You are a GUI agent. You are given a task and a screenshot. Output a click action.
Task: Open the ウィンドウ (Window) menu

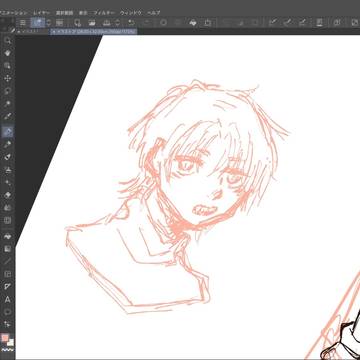tap(131, 13)
